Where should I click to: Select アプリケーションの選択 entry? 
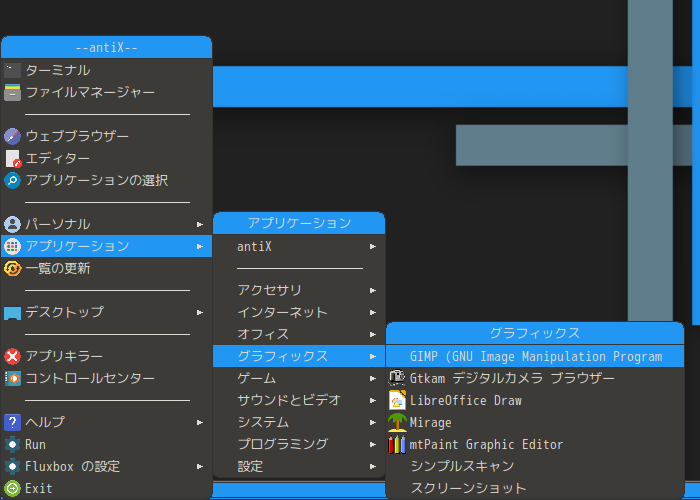(x=106, y=180)
